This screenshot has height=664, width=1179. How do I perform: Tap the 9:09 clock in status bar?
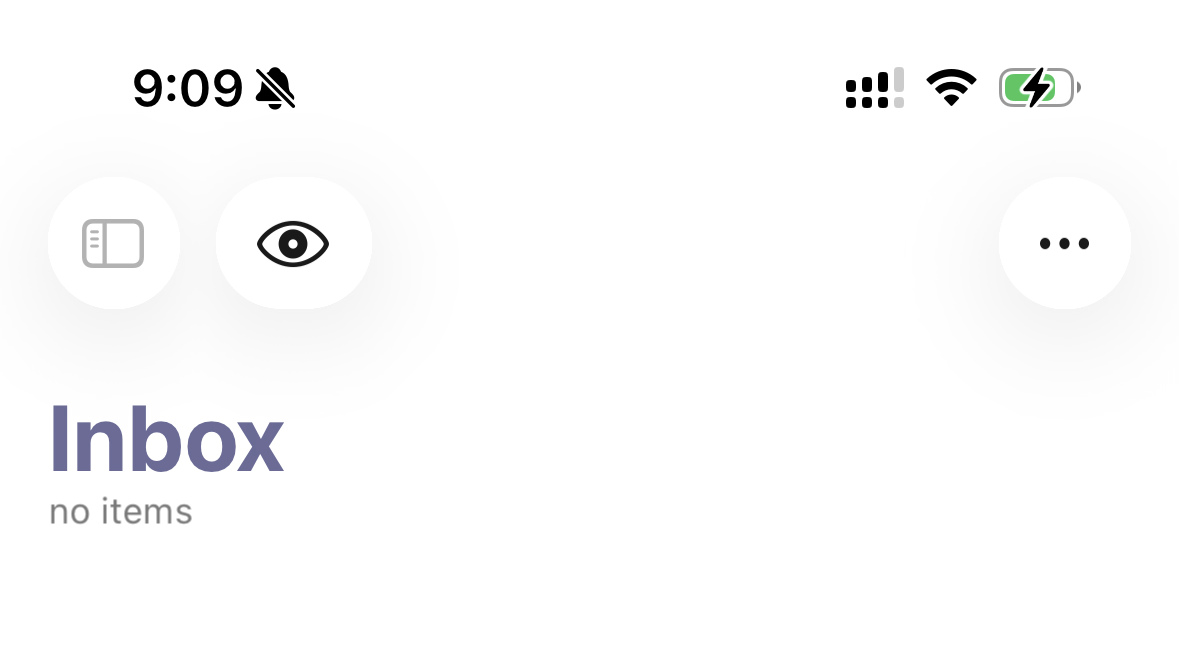pos(187,88)
